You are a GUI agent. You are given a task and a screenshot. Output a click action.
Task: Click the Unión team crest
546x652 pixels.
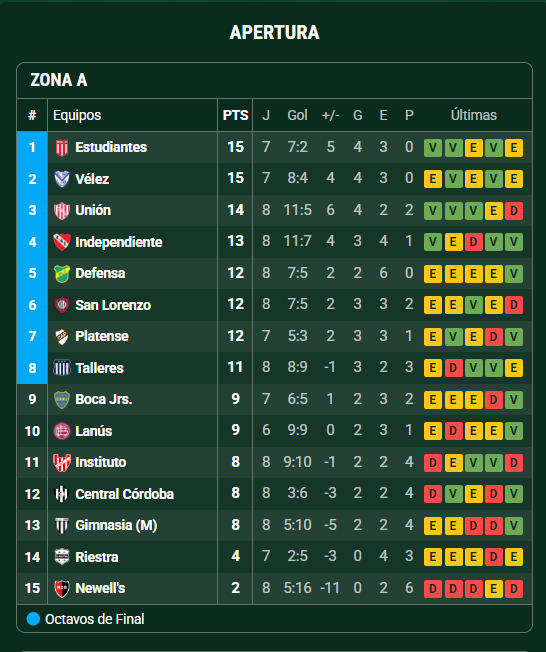coord(62,211)
